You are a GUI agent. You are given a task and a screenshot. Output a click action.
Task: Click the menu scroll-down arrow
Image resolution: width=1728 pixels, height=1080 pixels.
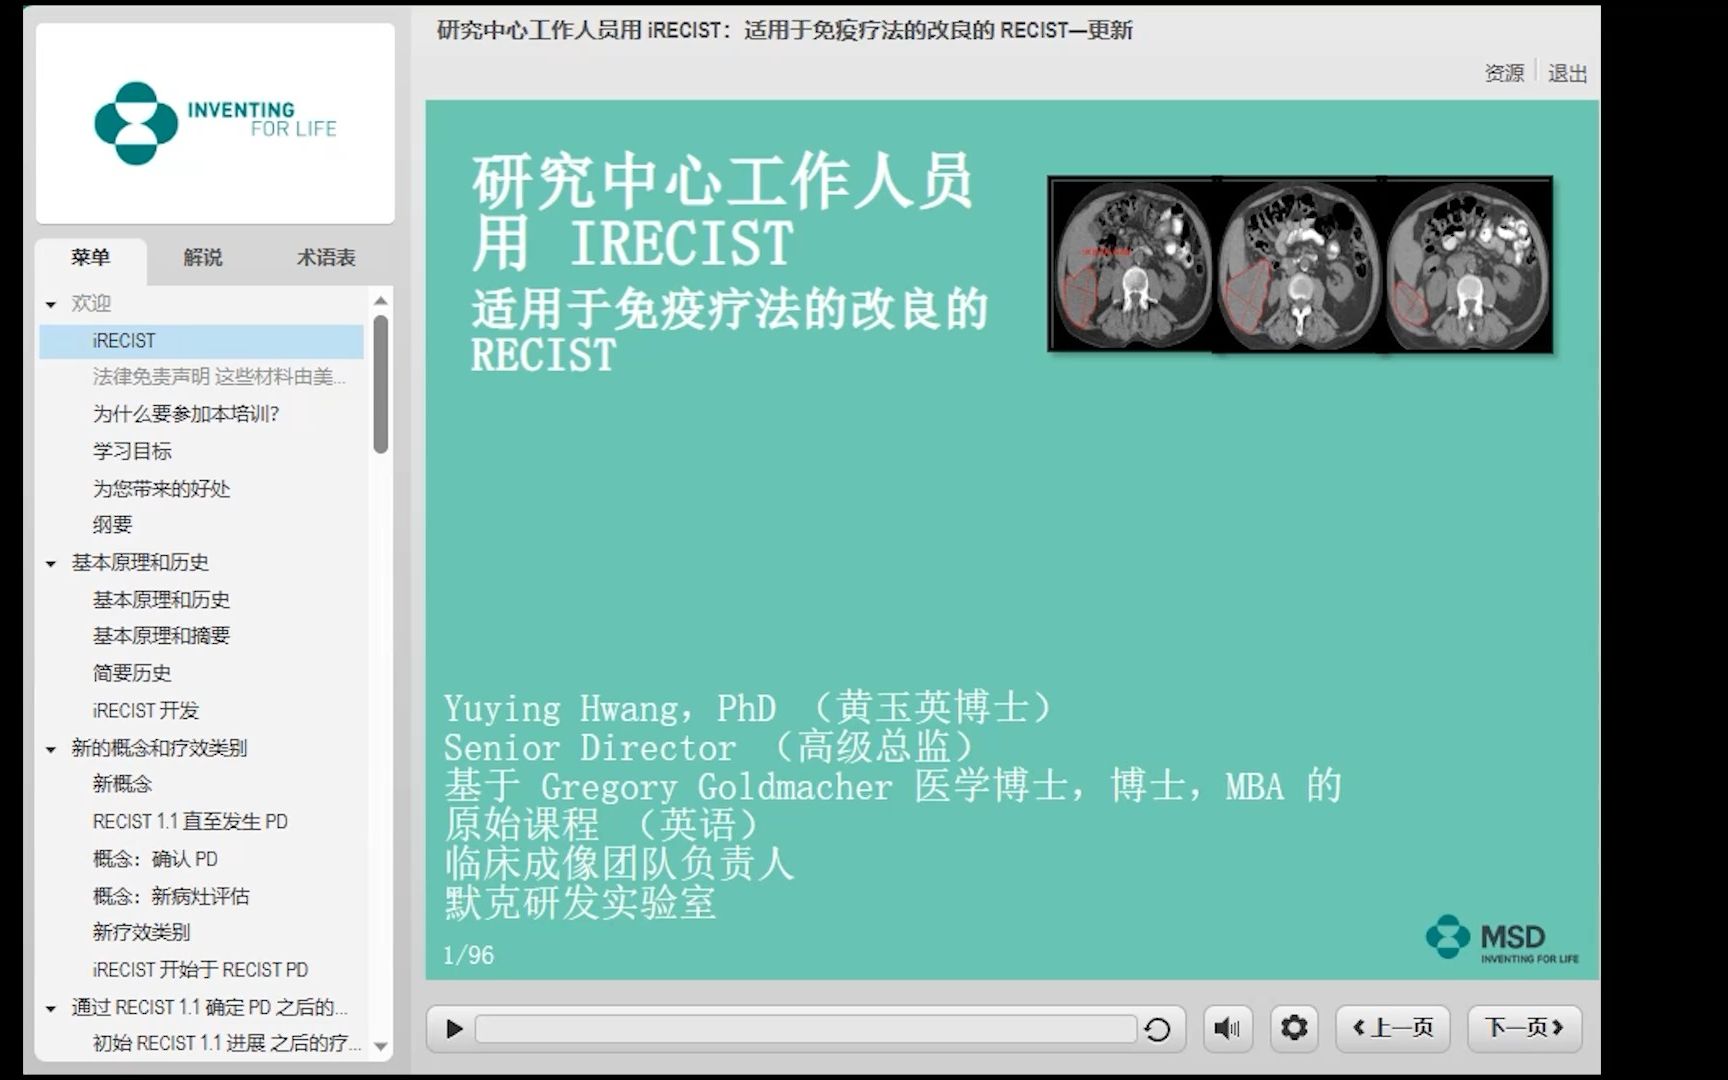[x=380, y=1047]
